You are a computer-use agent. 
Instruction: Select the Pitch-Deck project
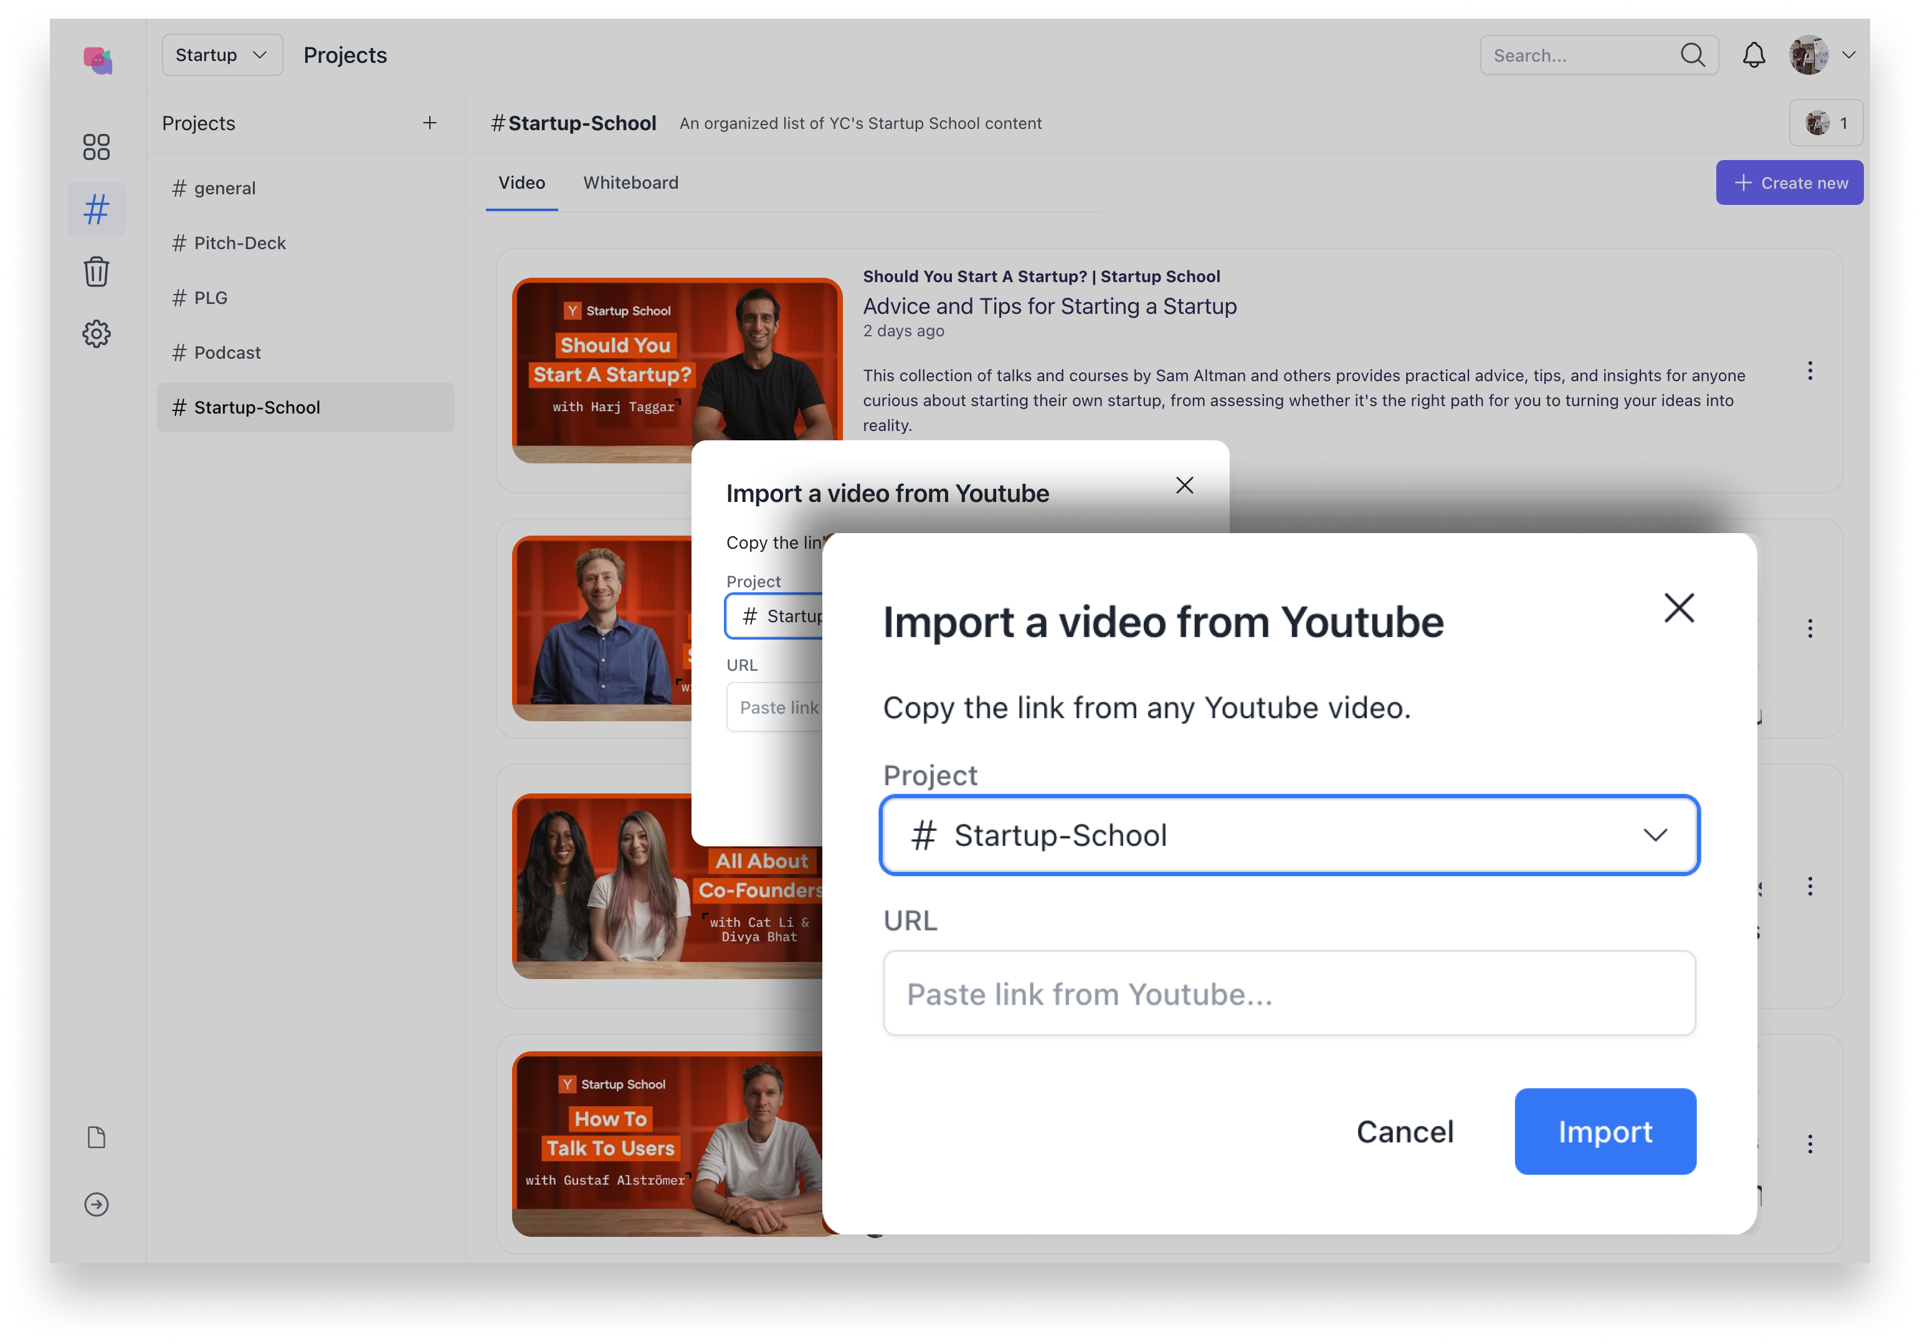click(x=305, y=243)
